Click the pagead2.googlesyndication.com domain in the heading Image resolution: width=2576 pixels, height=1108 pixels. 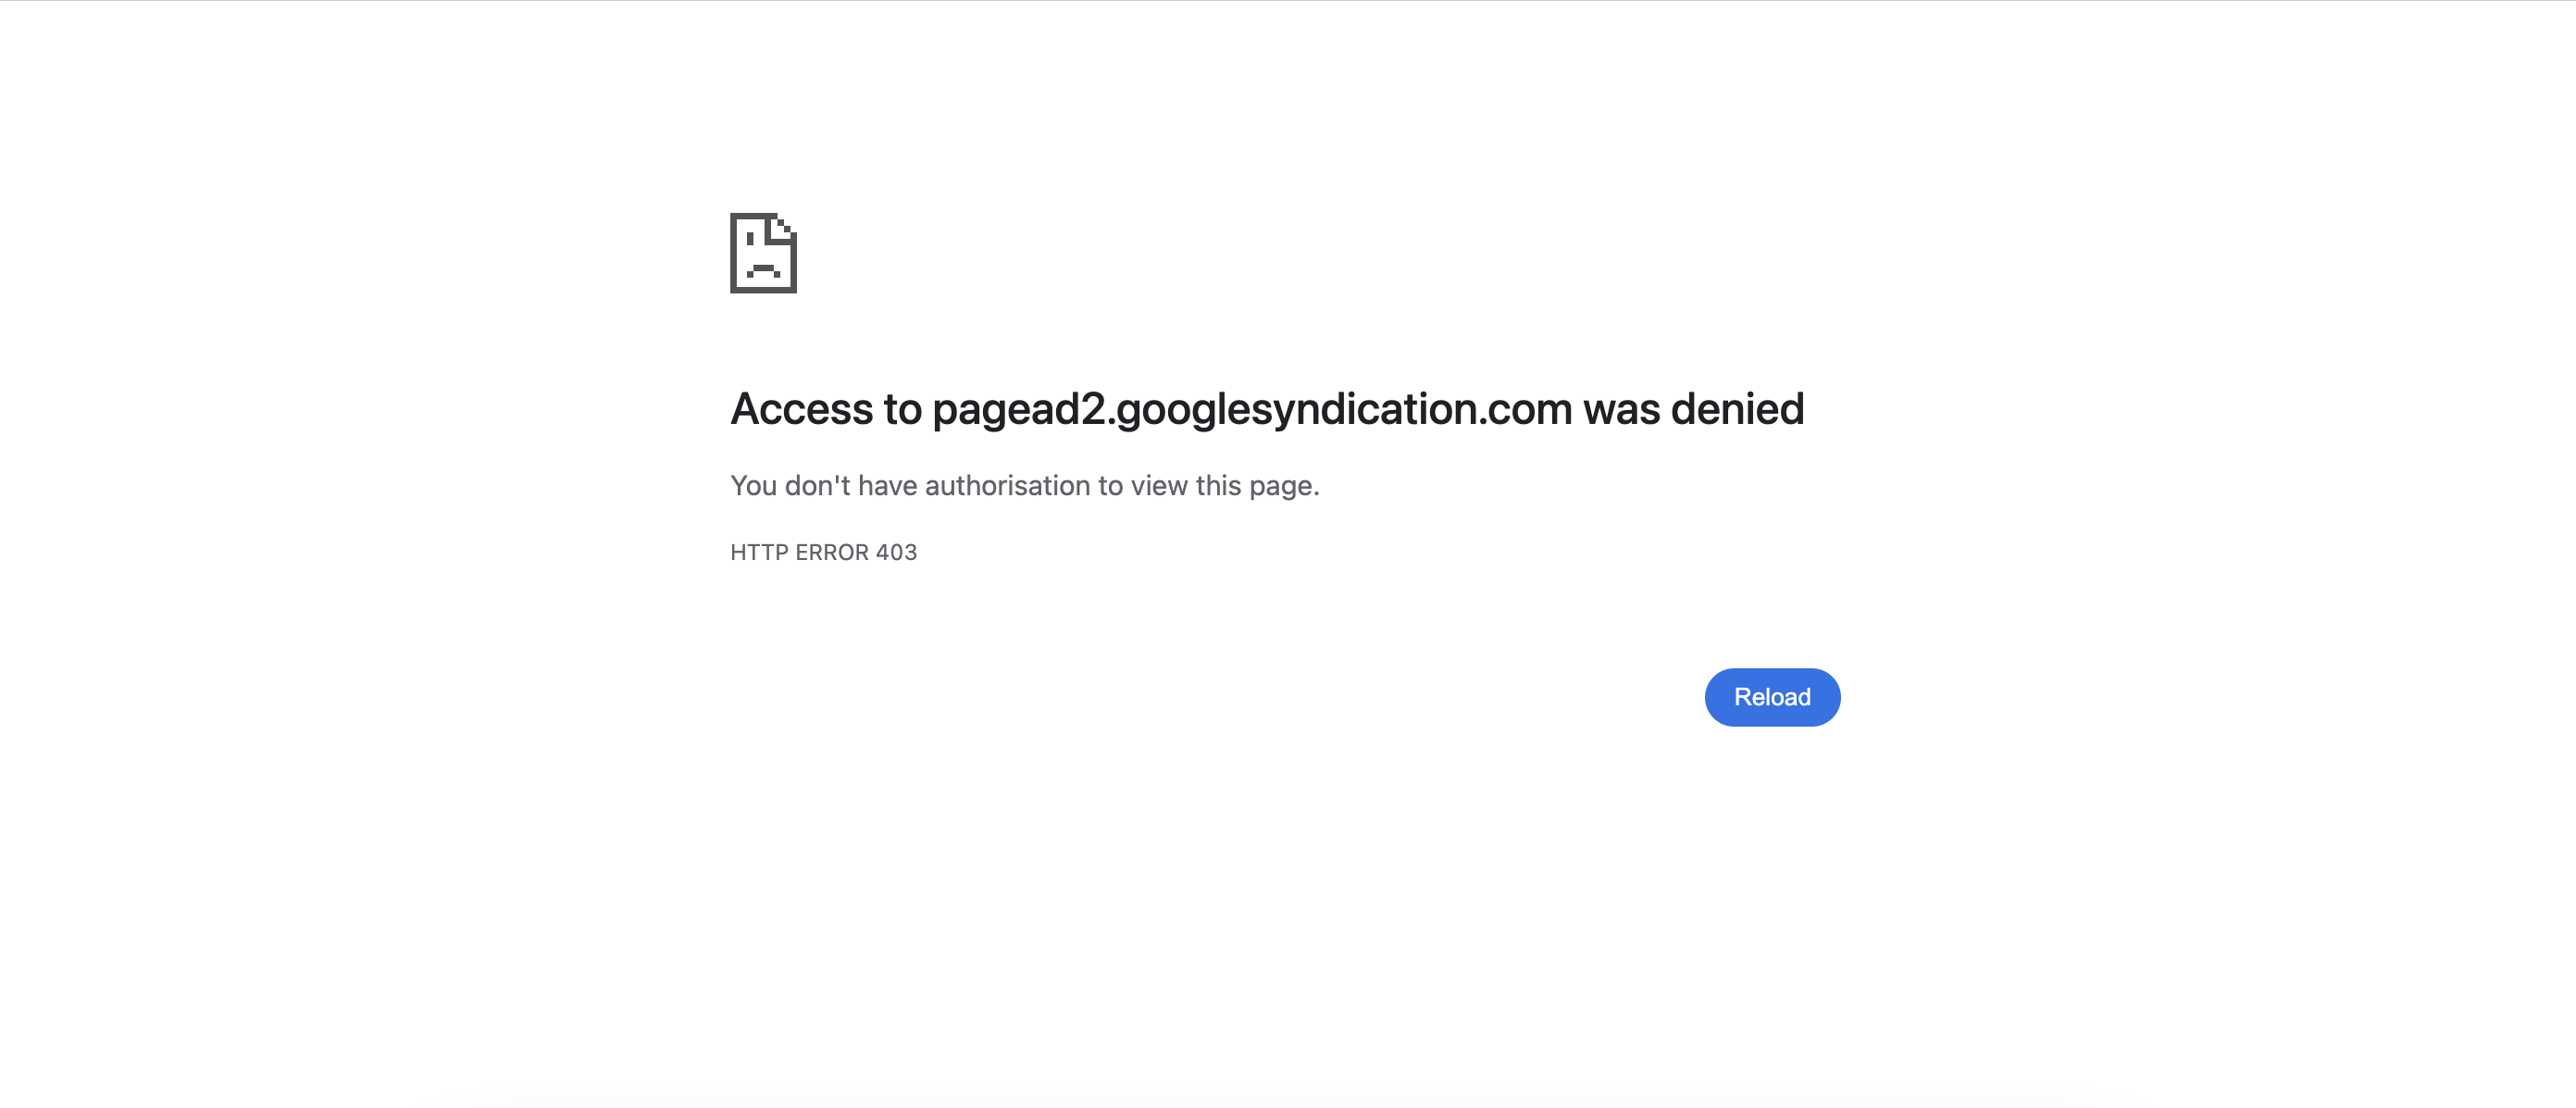(1252, 409)
